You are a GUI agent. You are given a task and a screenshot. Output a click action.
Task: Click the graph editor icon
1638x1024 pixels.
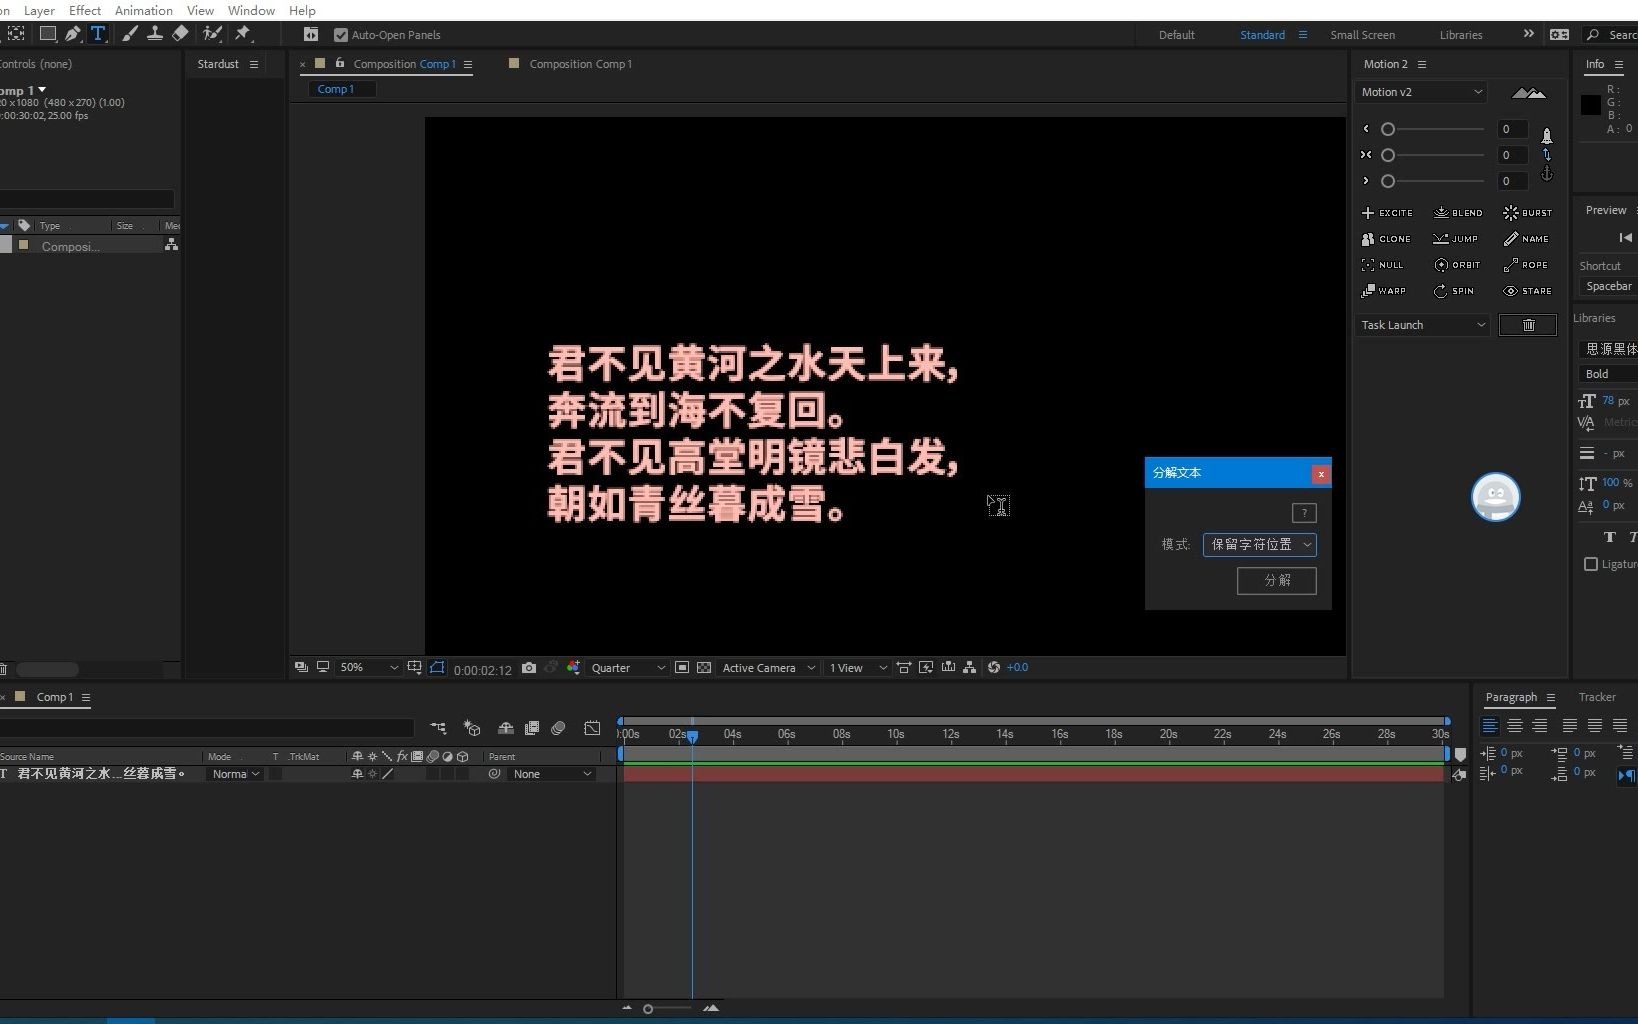tap(592, 728)
